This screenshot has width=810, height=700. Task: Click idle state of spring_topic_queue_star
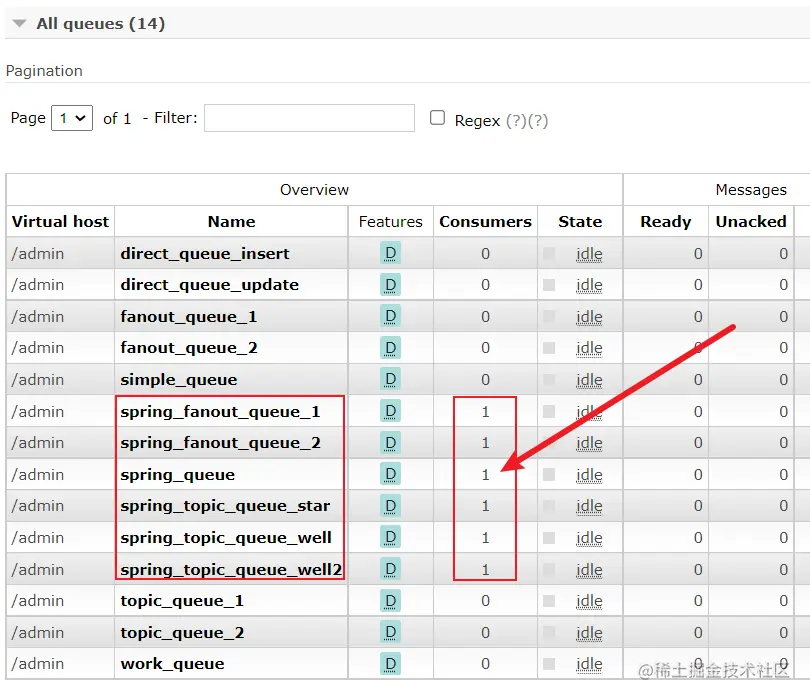pos(589,506)
